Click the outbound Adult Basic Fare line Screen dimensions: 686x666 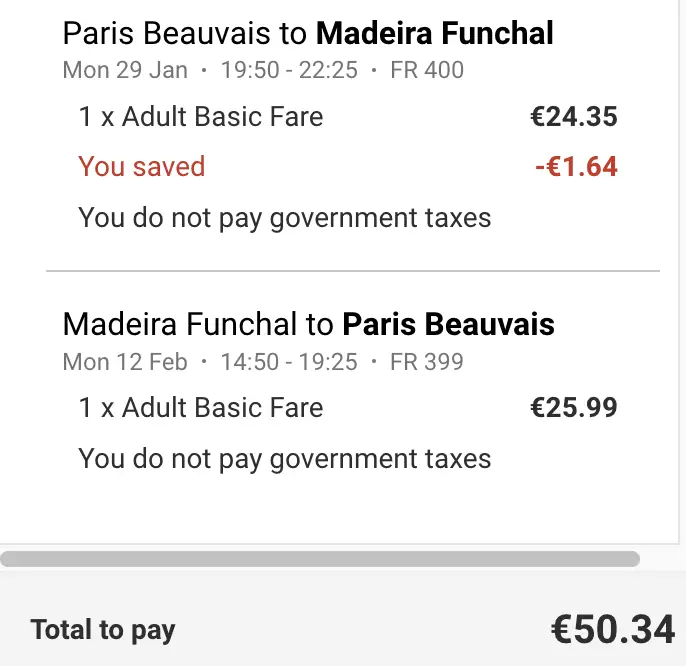pyautogui.click(x=201, y=117)
